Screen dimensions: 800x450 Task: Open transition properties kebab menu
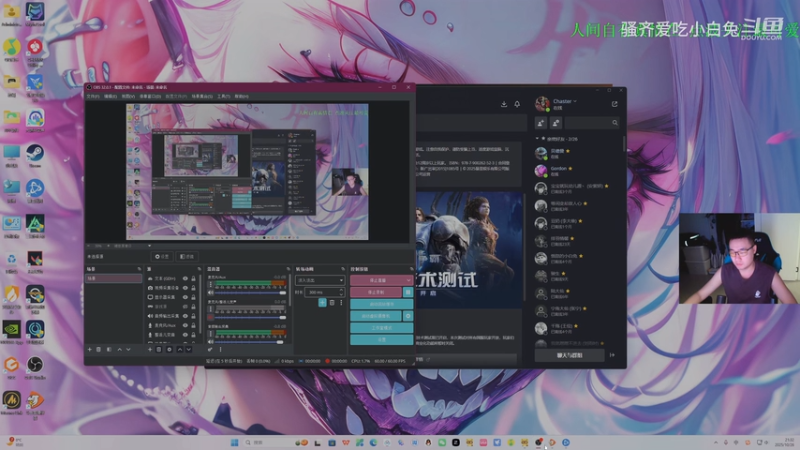coord(341,303)
